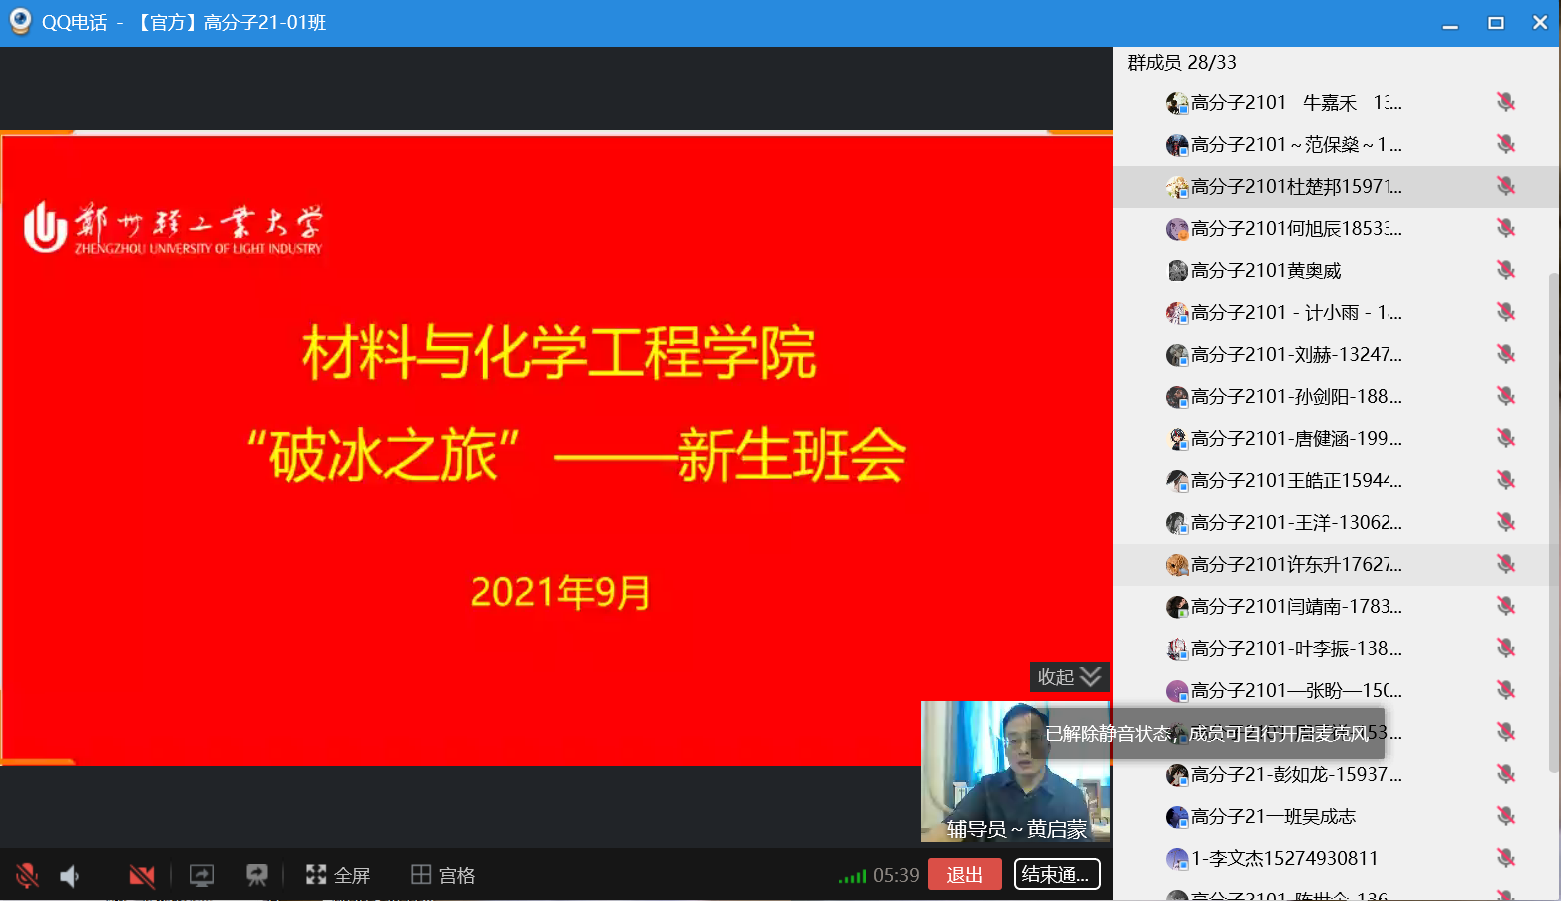
Task: Click the avatar of 高分子2101何旭辰
Action: (x=1177, y=229)
